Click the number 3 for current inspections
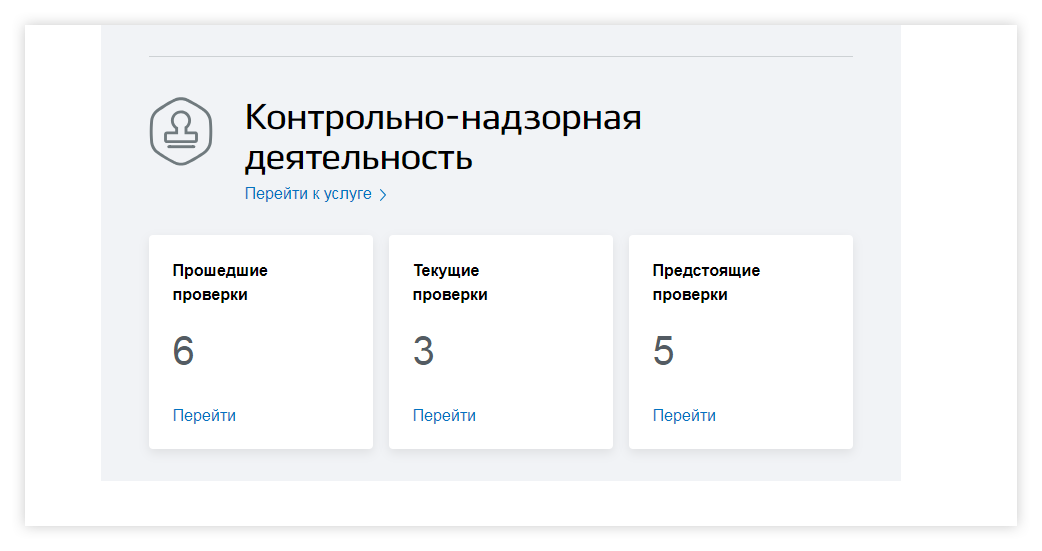This screenshot has width=1042, height=551. pos(423,352)
